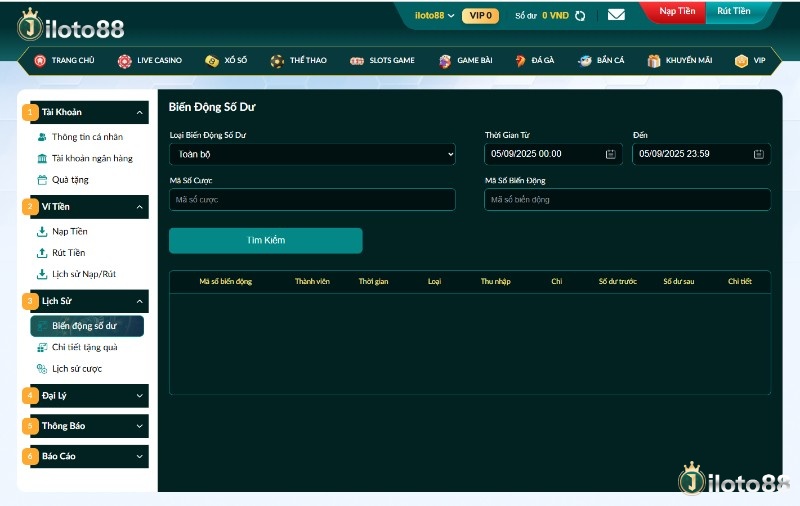Click the Tìm Kiếm search button
Viewport: 800px width, 506px height.
click(266, 240)
